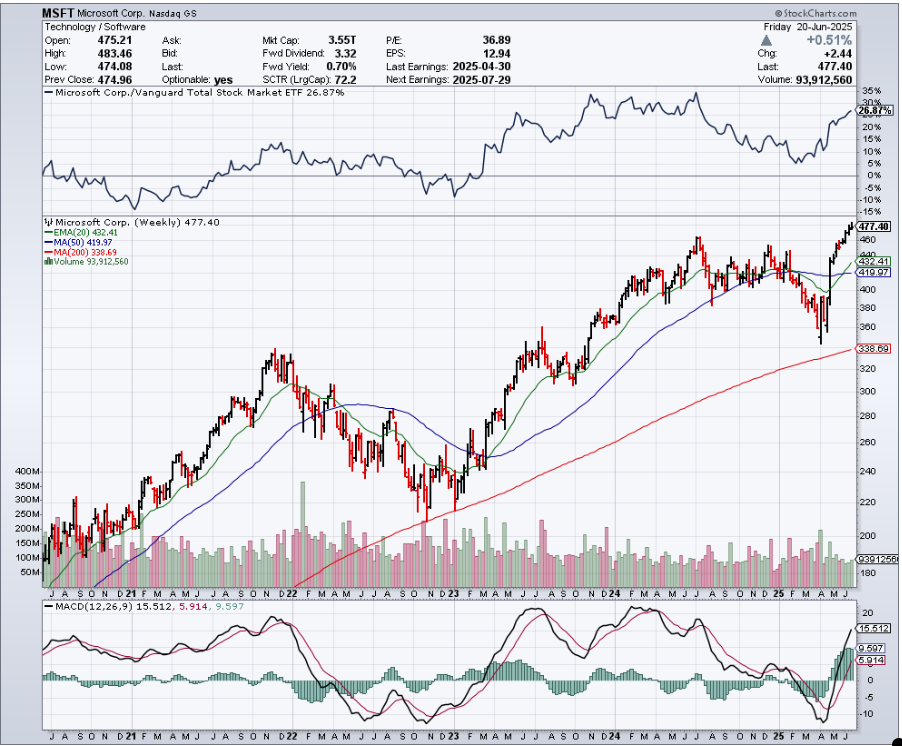The image size is (902, 746).
Task: Click the 477.40 price tag on the right axis
Action: tap(874, 227)
